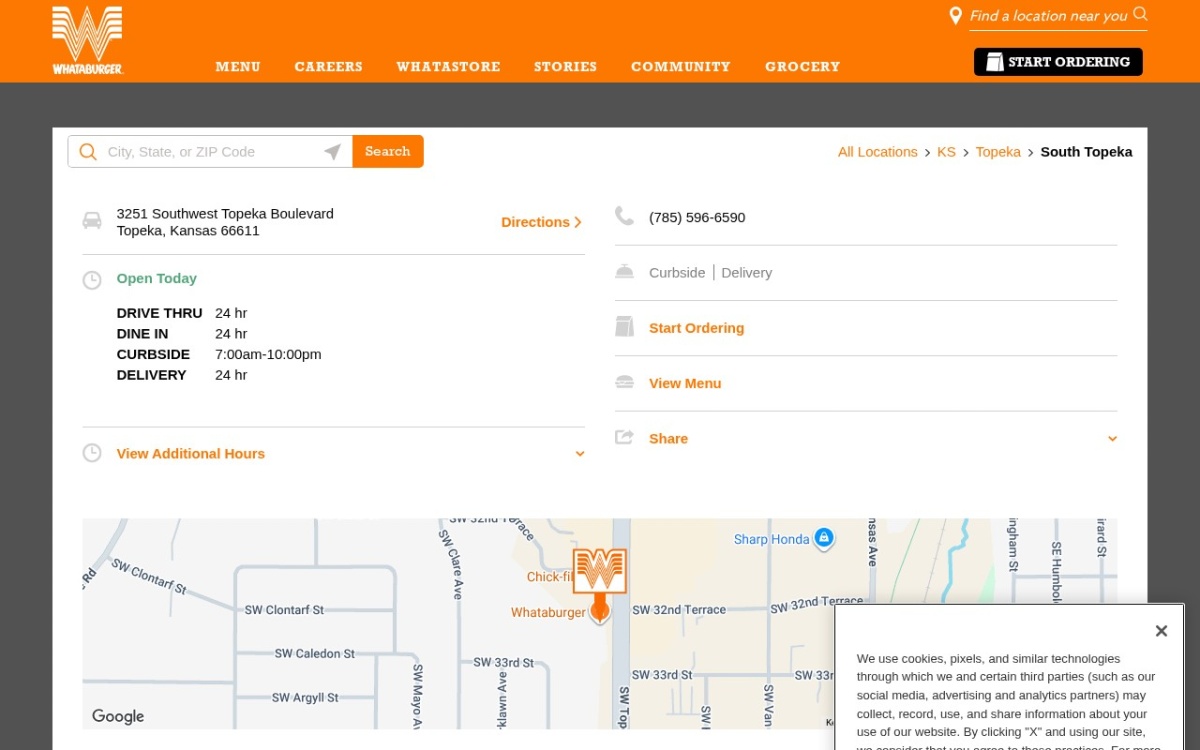Click the SW Clontarf St map label
1200x750 pixels.
tap(284, 610)
